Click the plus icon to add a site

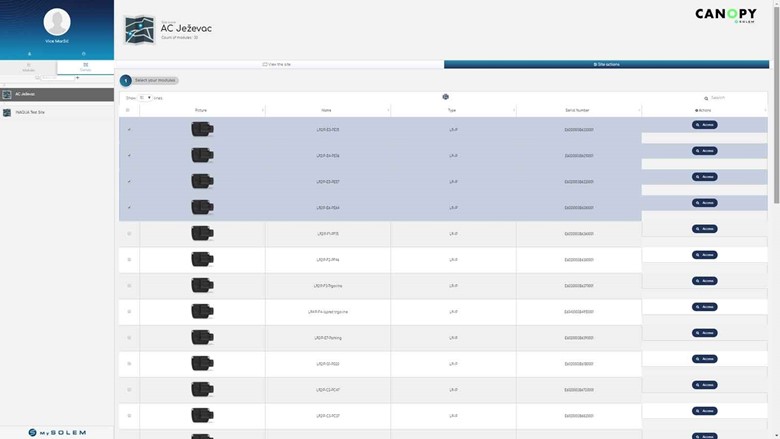pos(78,77)
